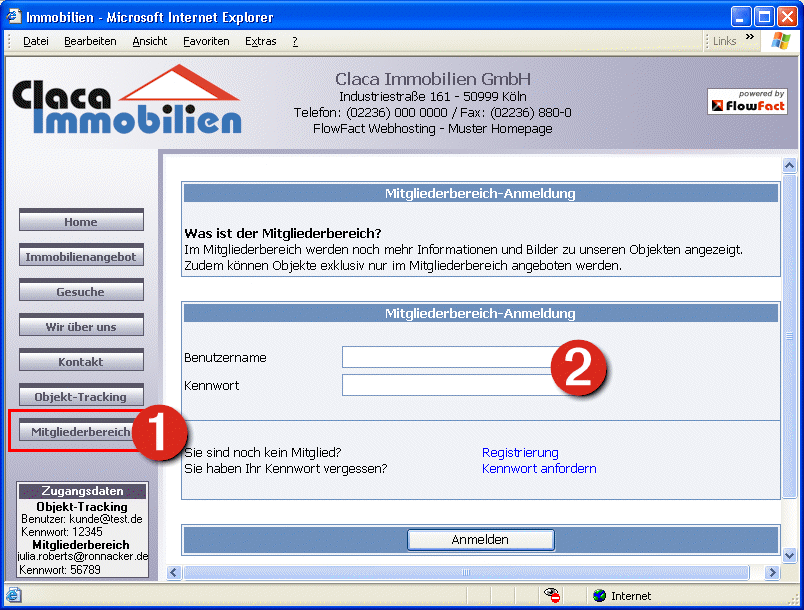Image resolution: width=804 pixels, height=610 pixels.
Task: Click the vertical scrollbar thumb
Action: [x=789, y=336]
